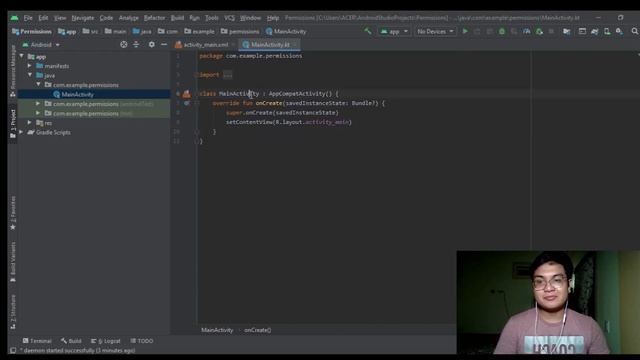Click the Attach Debugger to Android Process icon
640x360 pixels.
pos(539,31)
